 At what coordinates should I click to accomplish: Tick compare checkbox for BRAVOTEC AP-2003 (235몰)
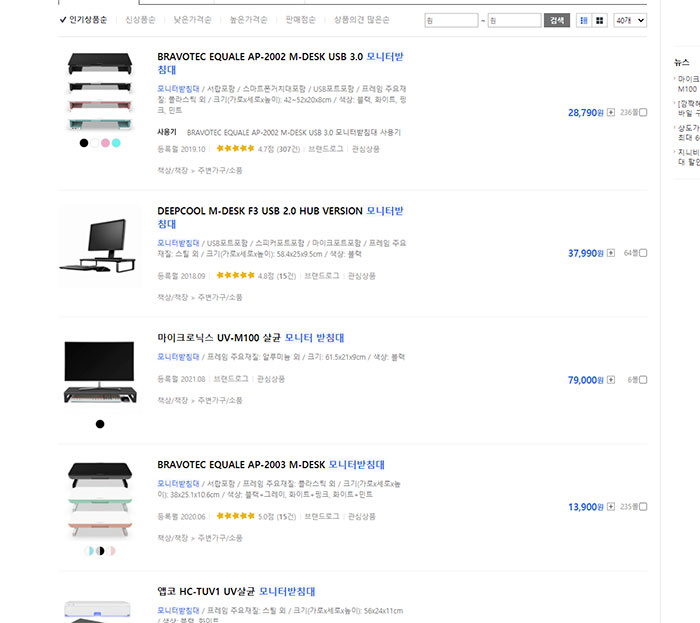[643, 507]
